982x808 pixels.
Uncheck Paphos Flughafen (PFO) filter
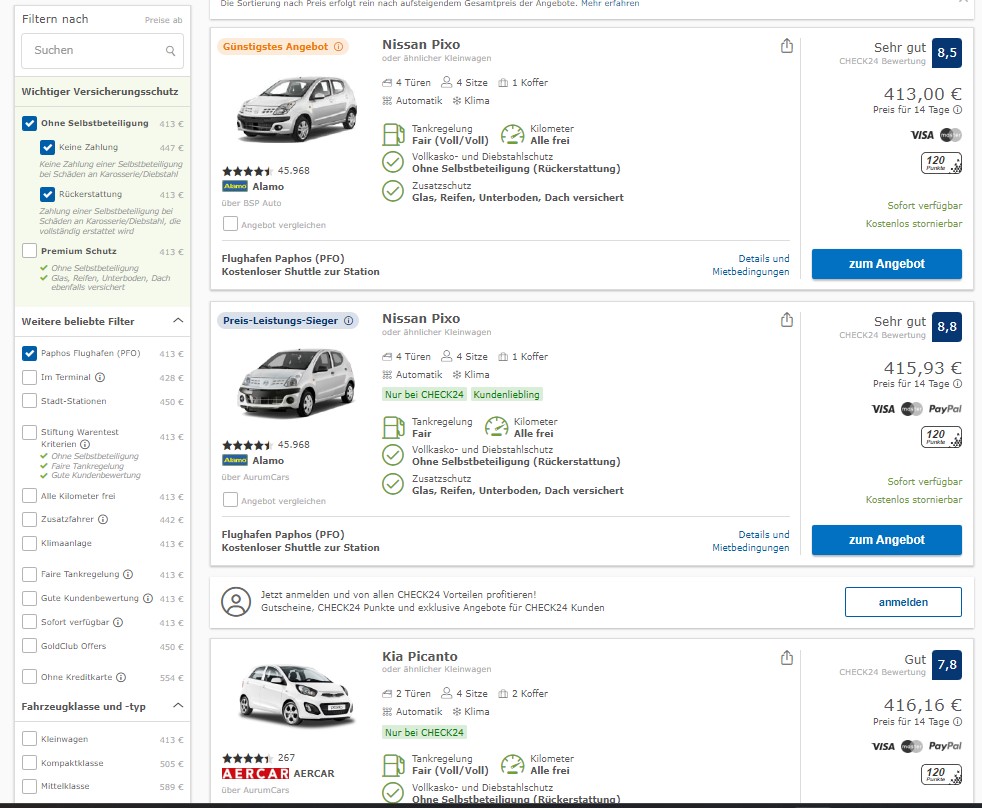pyautogui.click(x=29, y=353)
